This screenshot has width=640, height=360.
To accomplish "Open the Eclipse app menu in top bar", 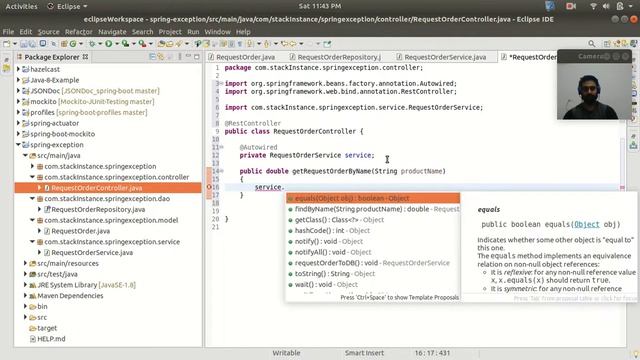I will tap(67, 6).
